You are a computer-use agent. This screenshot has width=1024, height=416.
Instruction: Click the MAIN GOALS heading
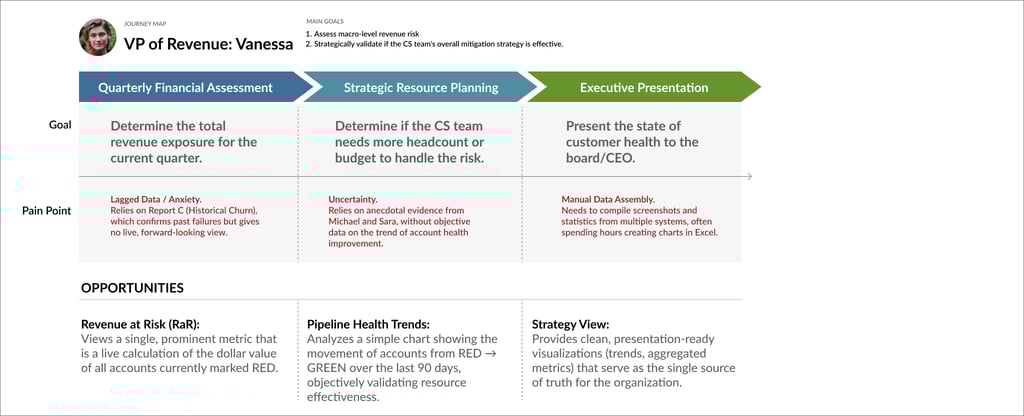tap(328, 21)
